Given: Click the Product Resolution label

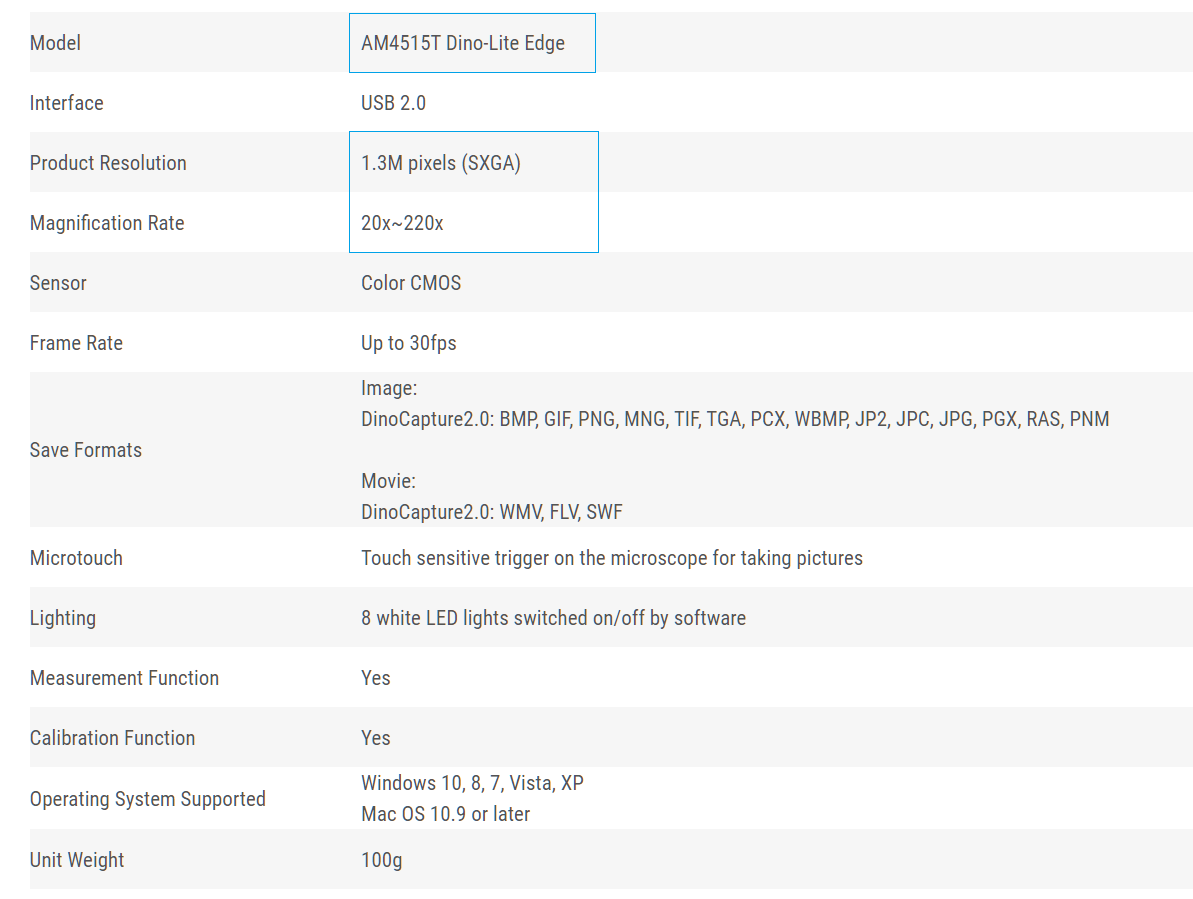Looking at the screenshot, I should (108, 164).
